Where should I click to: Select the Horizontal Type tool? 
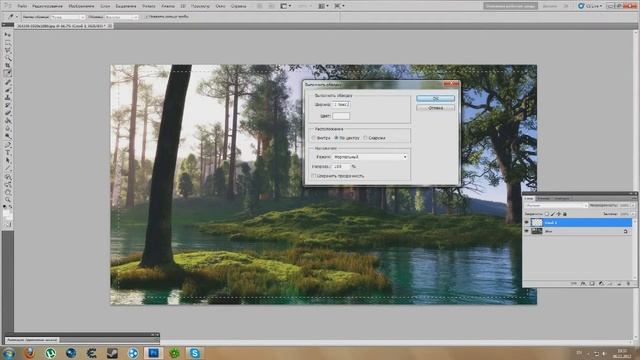point(8,152)
